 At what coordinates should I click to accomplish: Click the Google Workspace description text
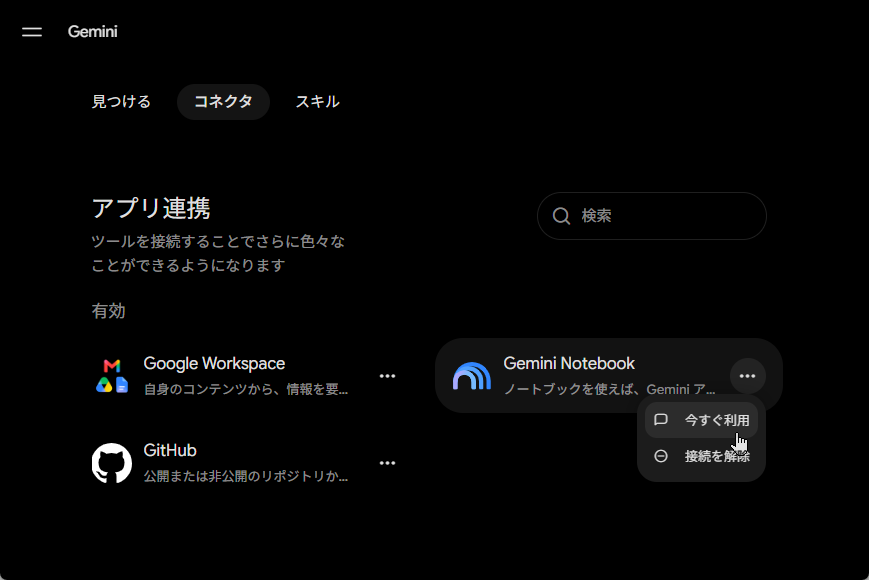coord(246,389)
